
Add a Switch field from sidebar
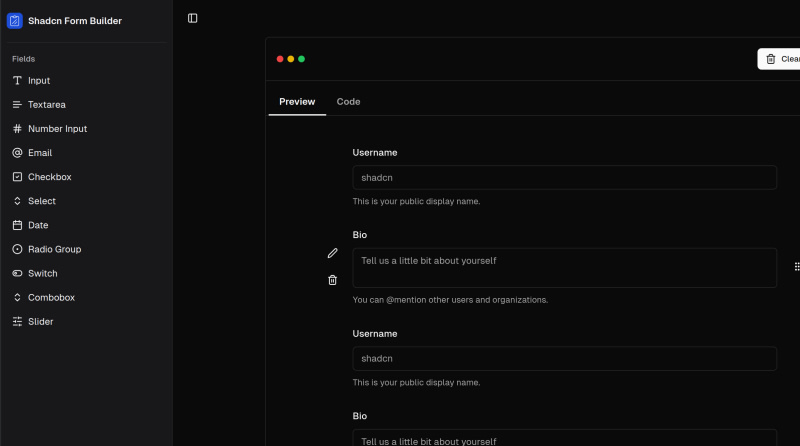pos(42,273)
